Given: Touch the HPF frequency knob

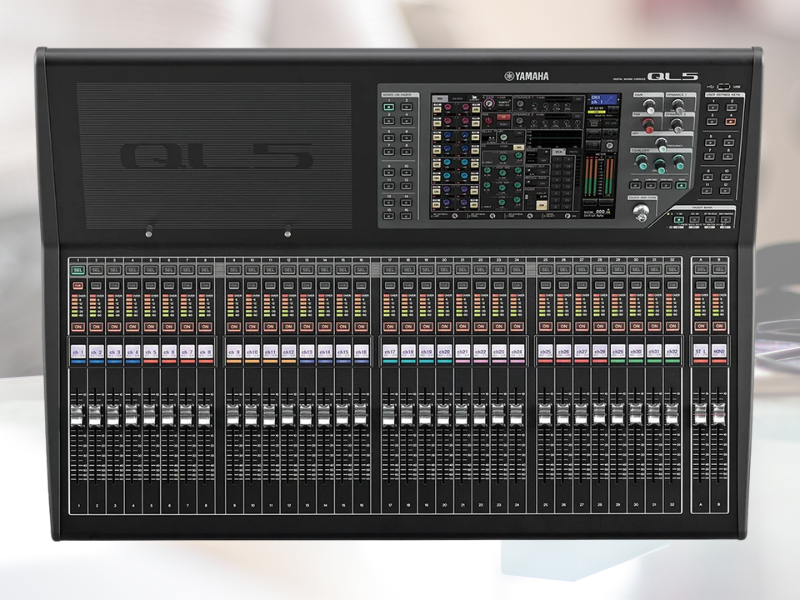Looking at the screenshot, I should (661, 145).
